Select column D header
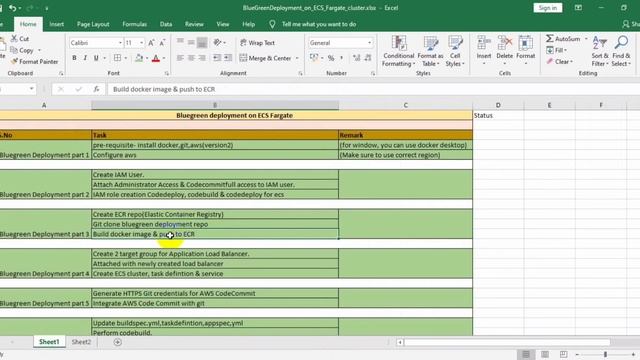This screenshot has width=640, height=360. tap(498, 105)
